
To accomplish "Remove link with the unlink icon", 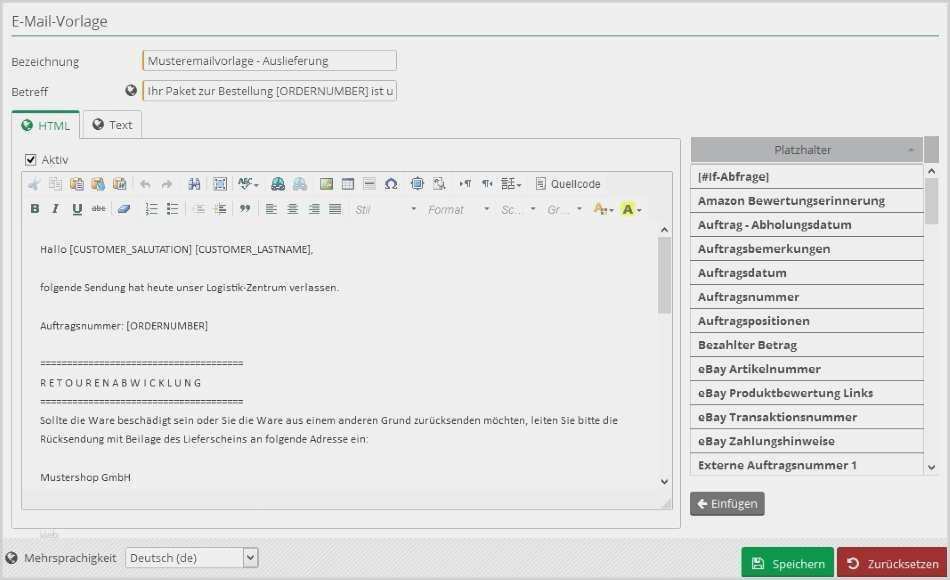I will coord(300,184).
